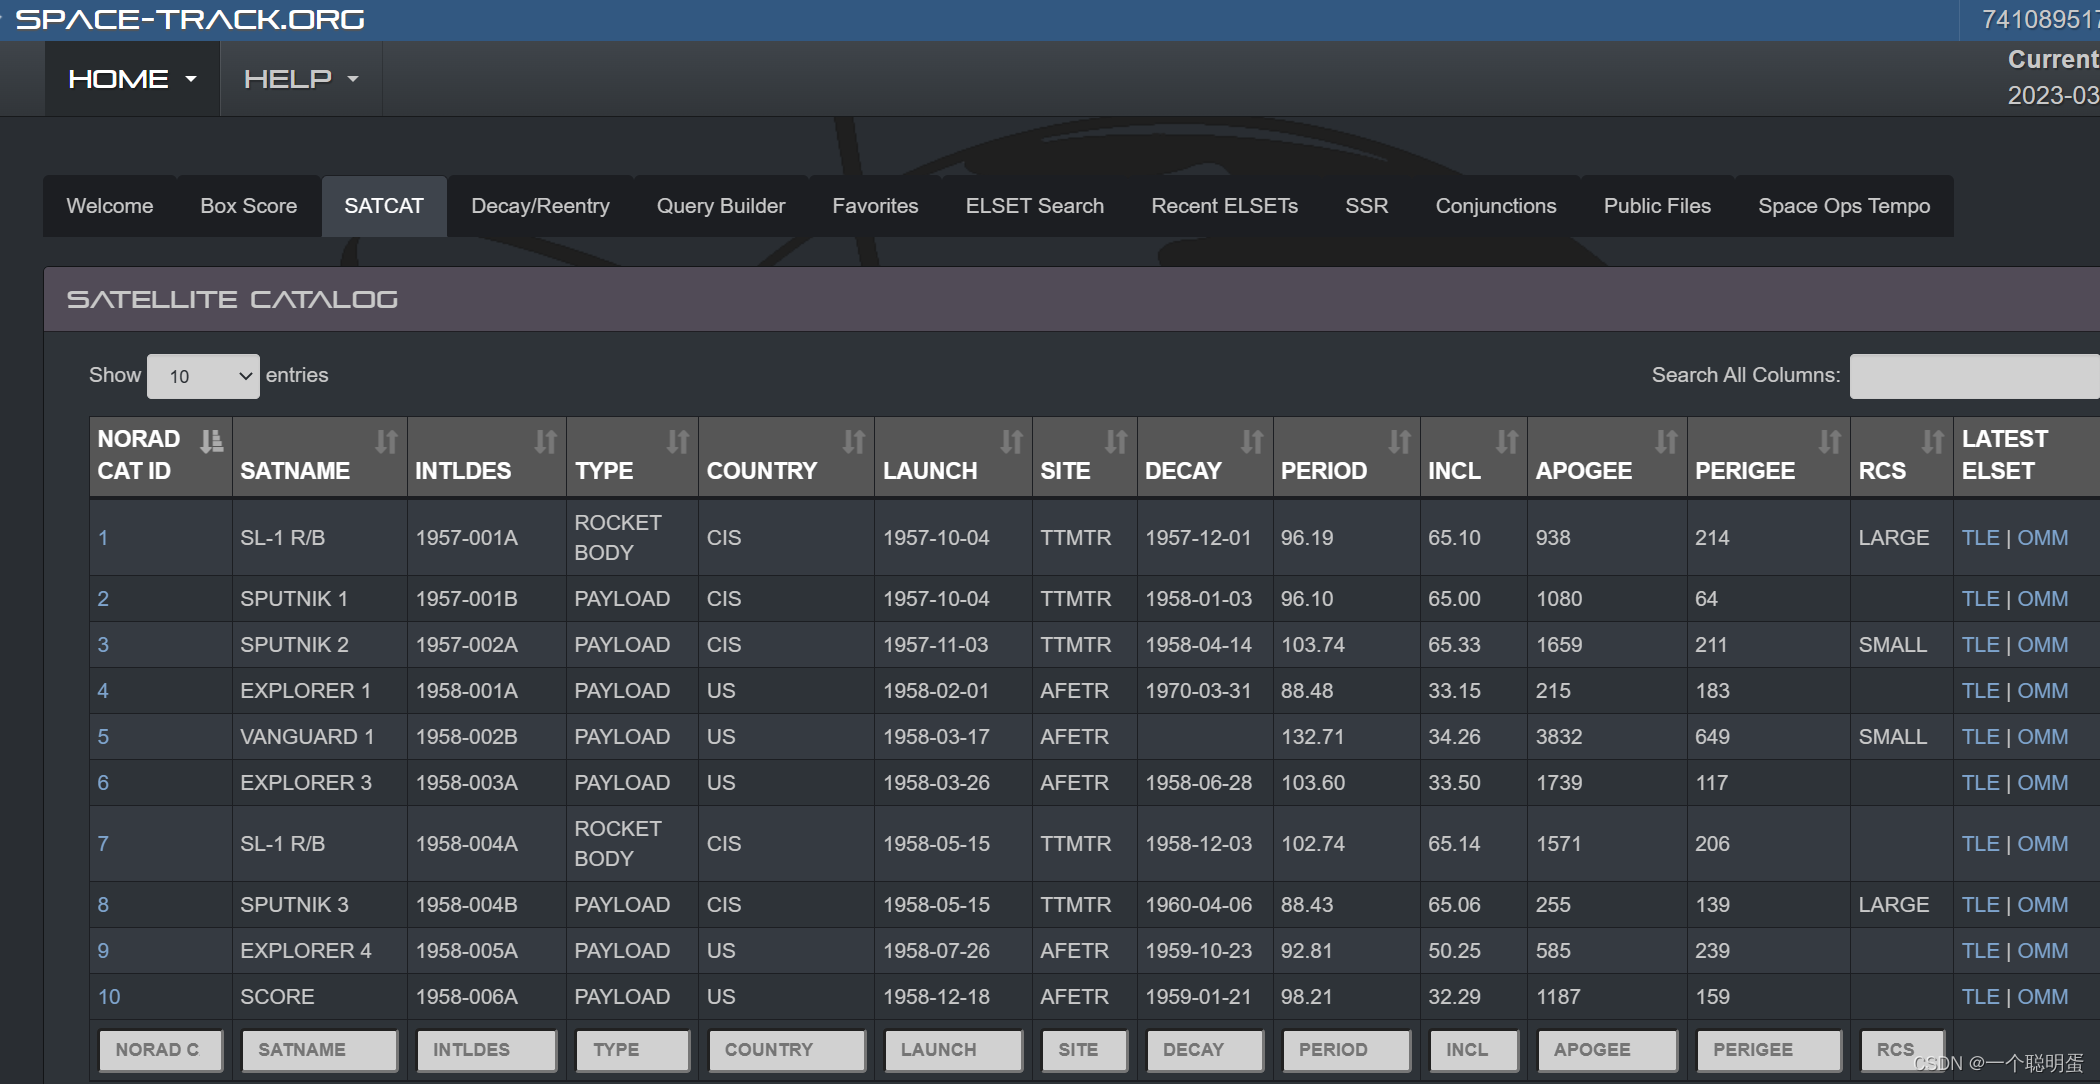Screen dimensions: 2100x1084
Task: Sort satellites by LAUNCH date icon
Action: click(1012, 441)
